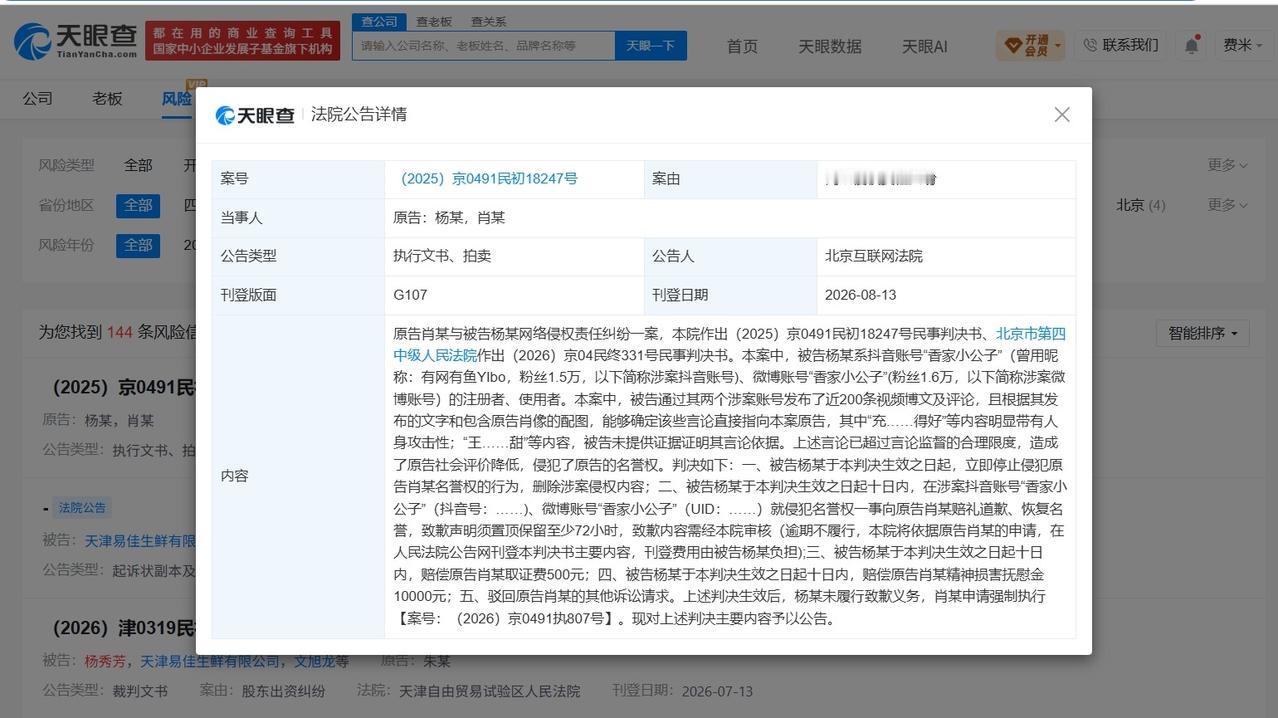Open the 智能排序 sort dropdown
The height and width of the screenshot is (718, 1278).
[1202, 333]
